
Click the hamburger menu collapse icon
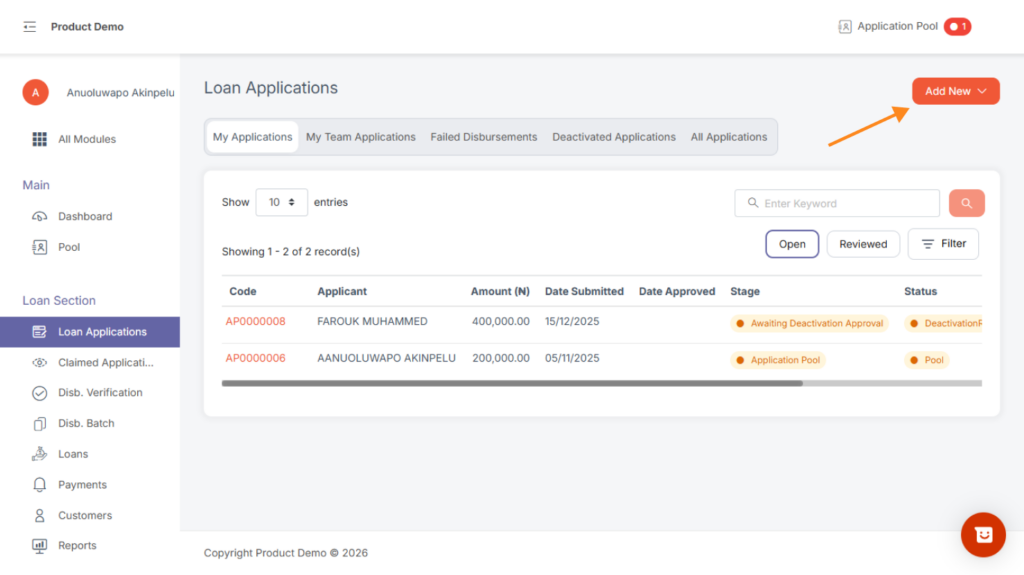tap(29, 27)
